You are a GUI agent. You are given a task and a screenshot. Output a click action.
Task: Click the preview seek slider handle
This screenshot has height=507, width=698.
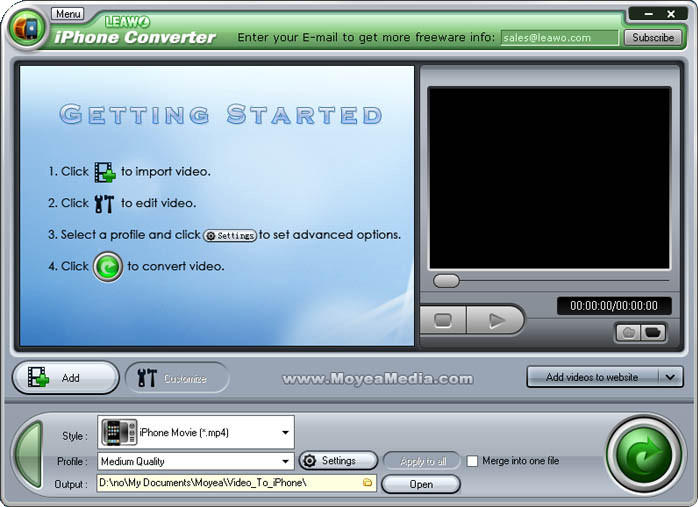coord(446,281)
